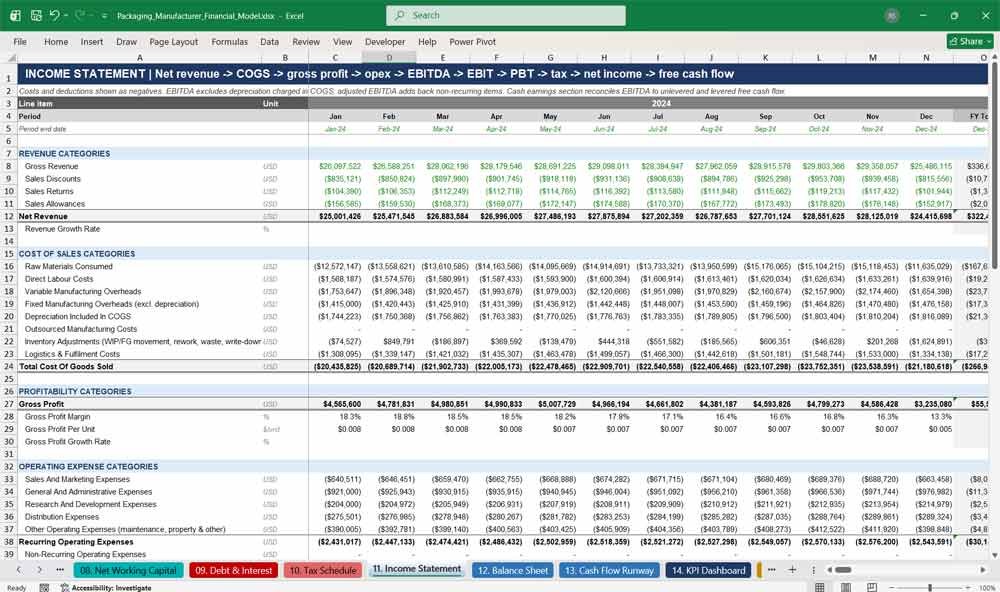Open the Undo history dropdown arrow
1000x592 pixels.
[65, 15]
